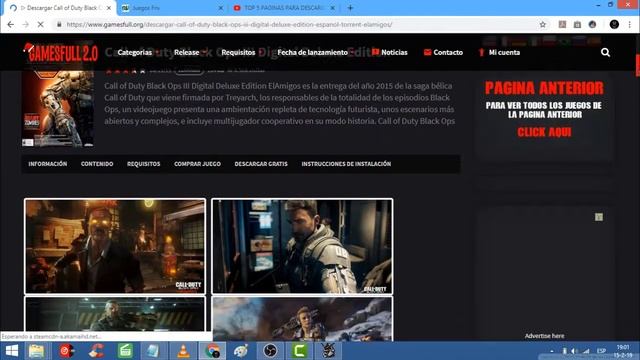This screenshot has height=360, width=640.
Task: Click the small ad info icon
Action: point(599,217)
